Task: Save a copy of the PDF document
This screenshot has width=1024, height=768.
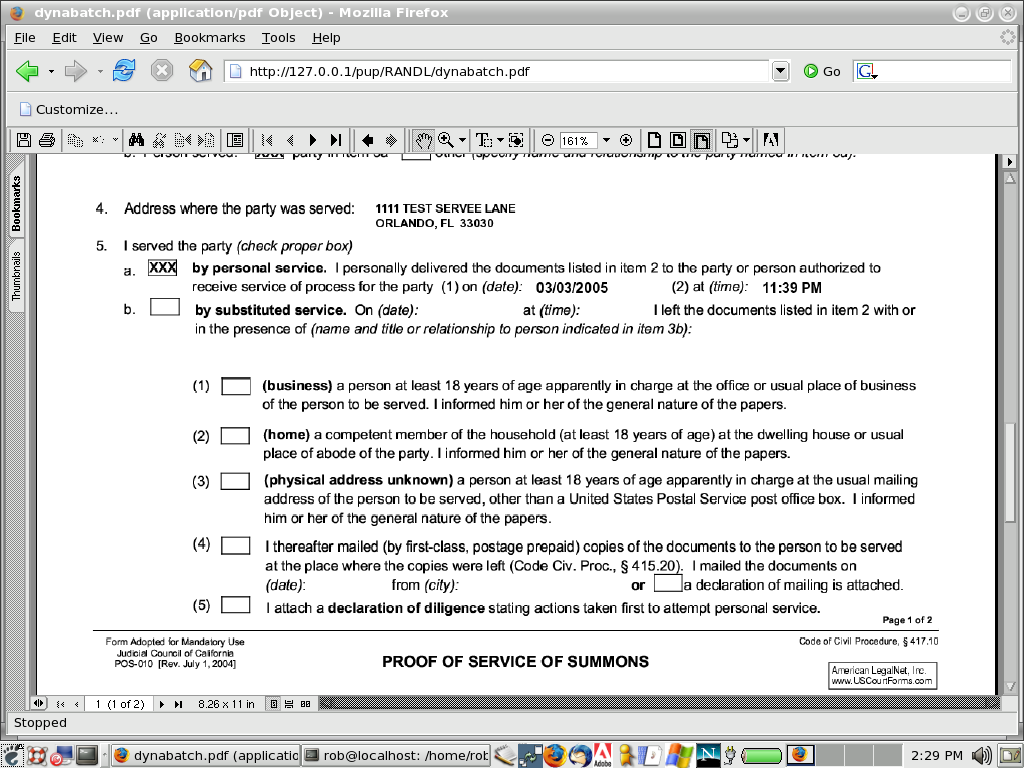Action: tap(23, 140)
